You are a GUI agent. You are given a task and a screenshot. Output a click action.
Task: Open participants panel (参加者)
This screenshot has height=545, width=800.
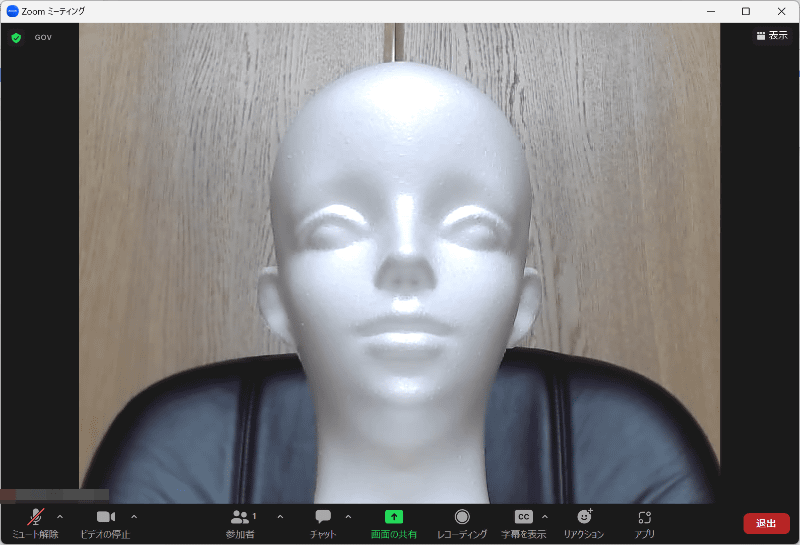tap(240, 524)
